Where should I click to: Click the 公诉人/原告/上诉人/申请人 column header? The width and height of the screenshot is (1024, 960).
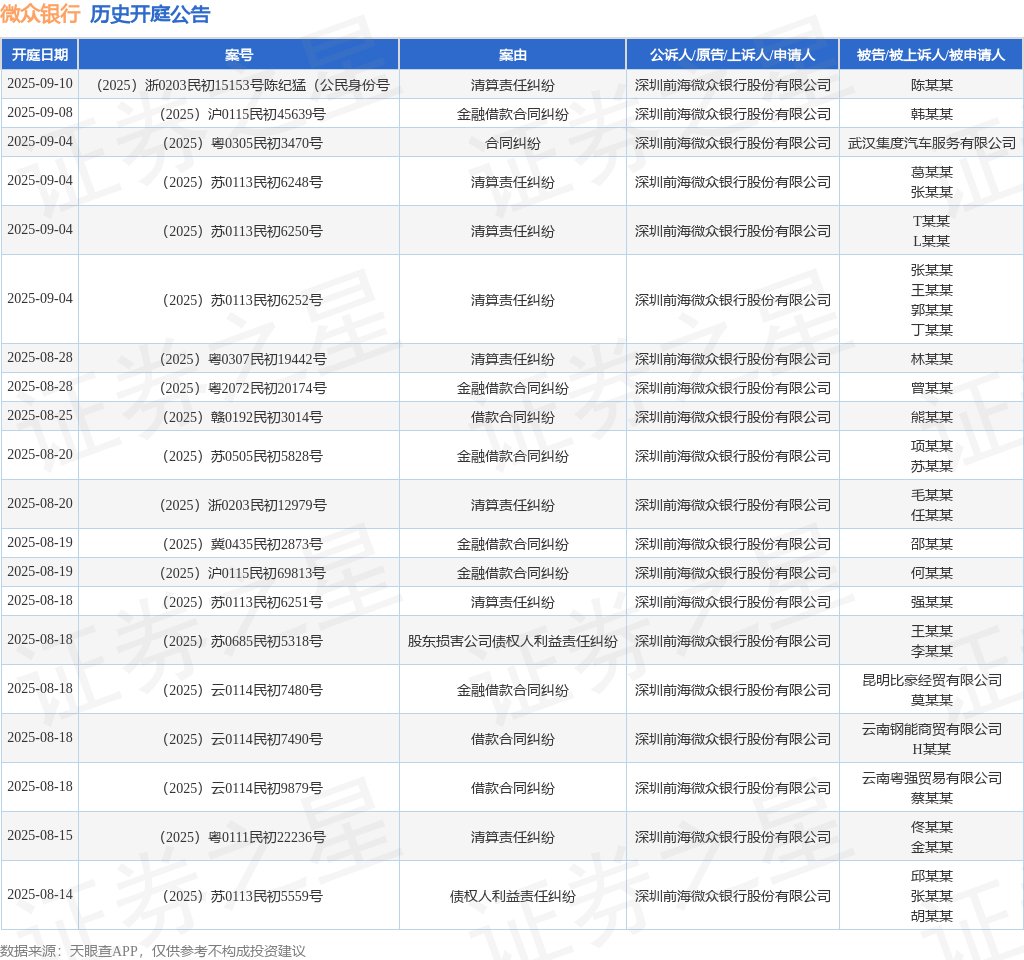point(732,55)
